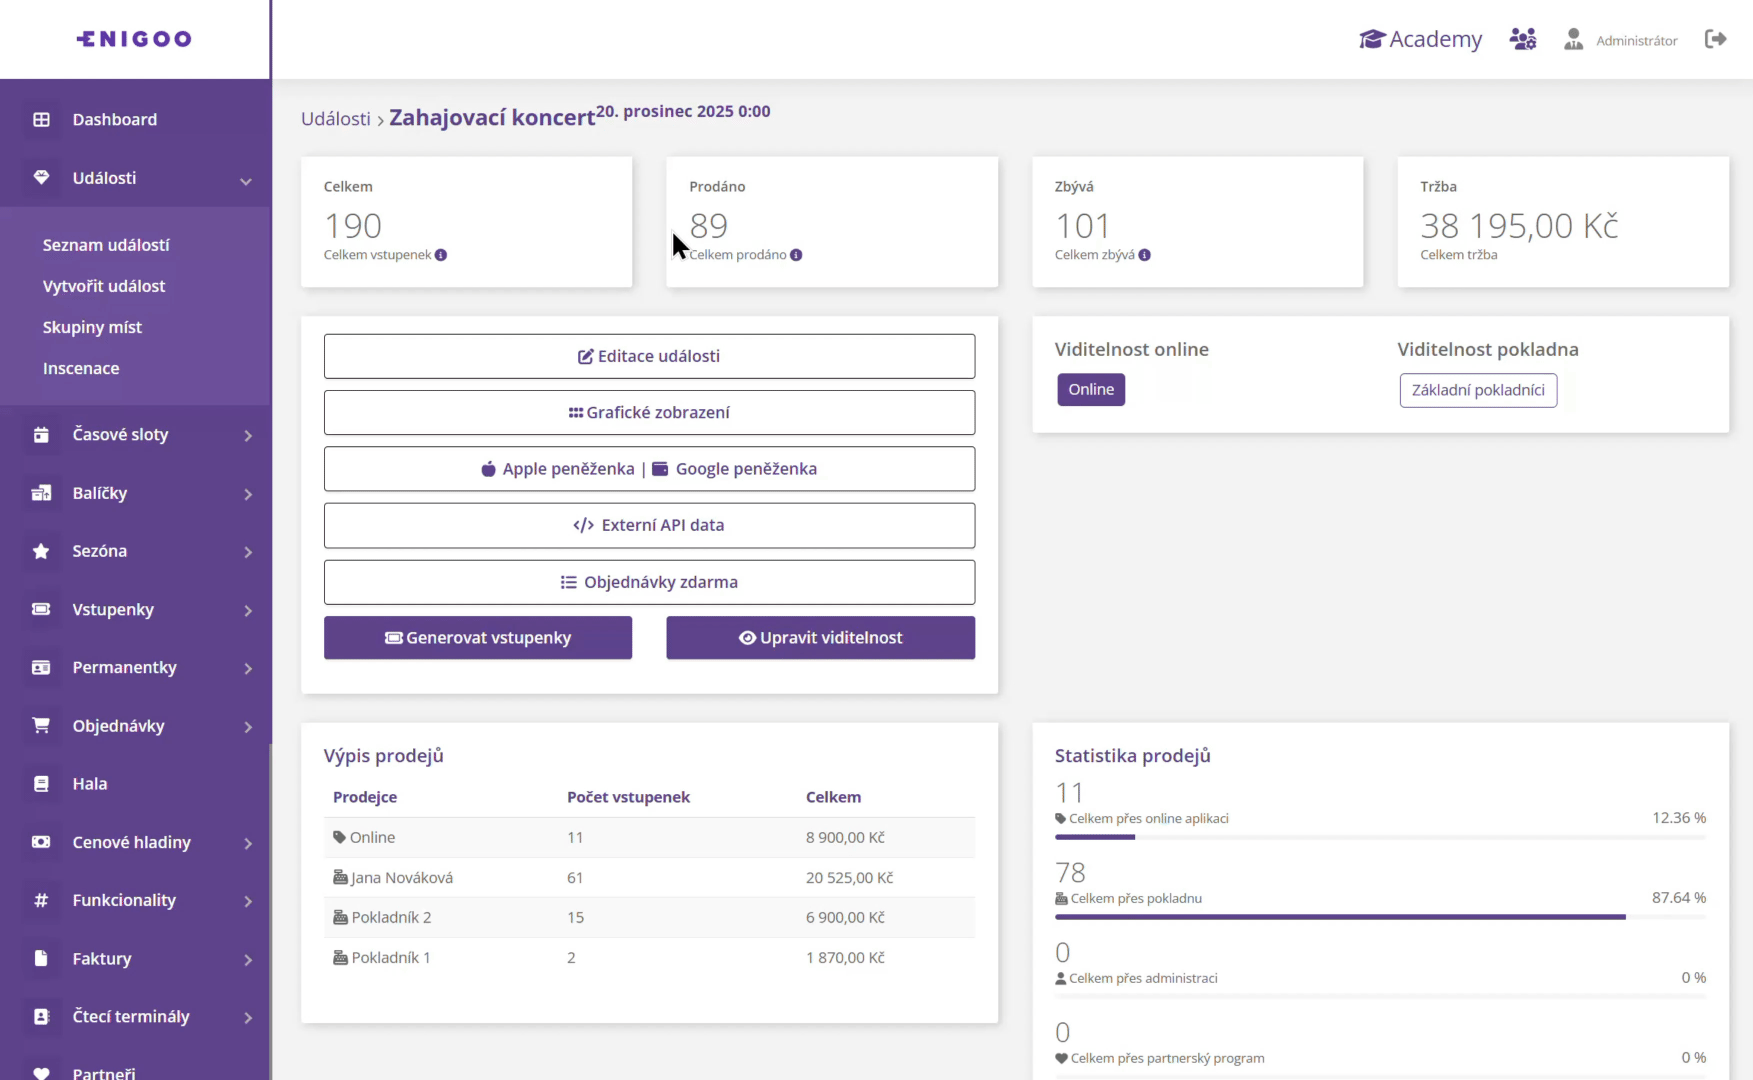Expand the Vstupenky sidebar submenu

click(247, 610)
